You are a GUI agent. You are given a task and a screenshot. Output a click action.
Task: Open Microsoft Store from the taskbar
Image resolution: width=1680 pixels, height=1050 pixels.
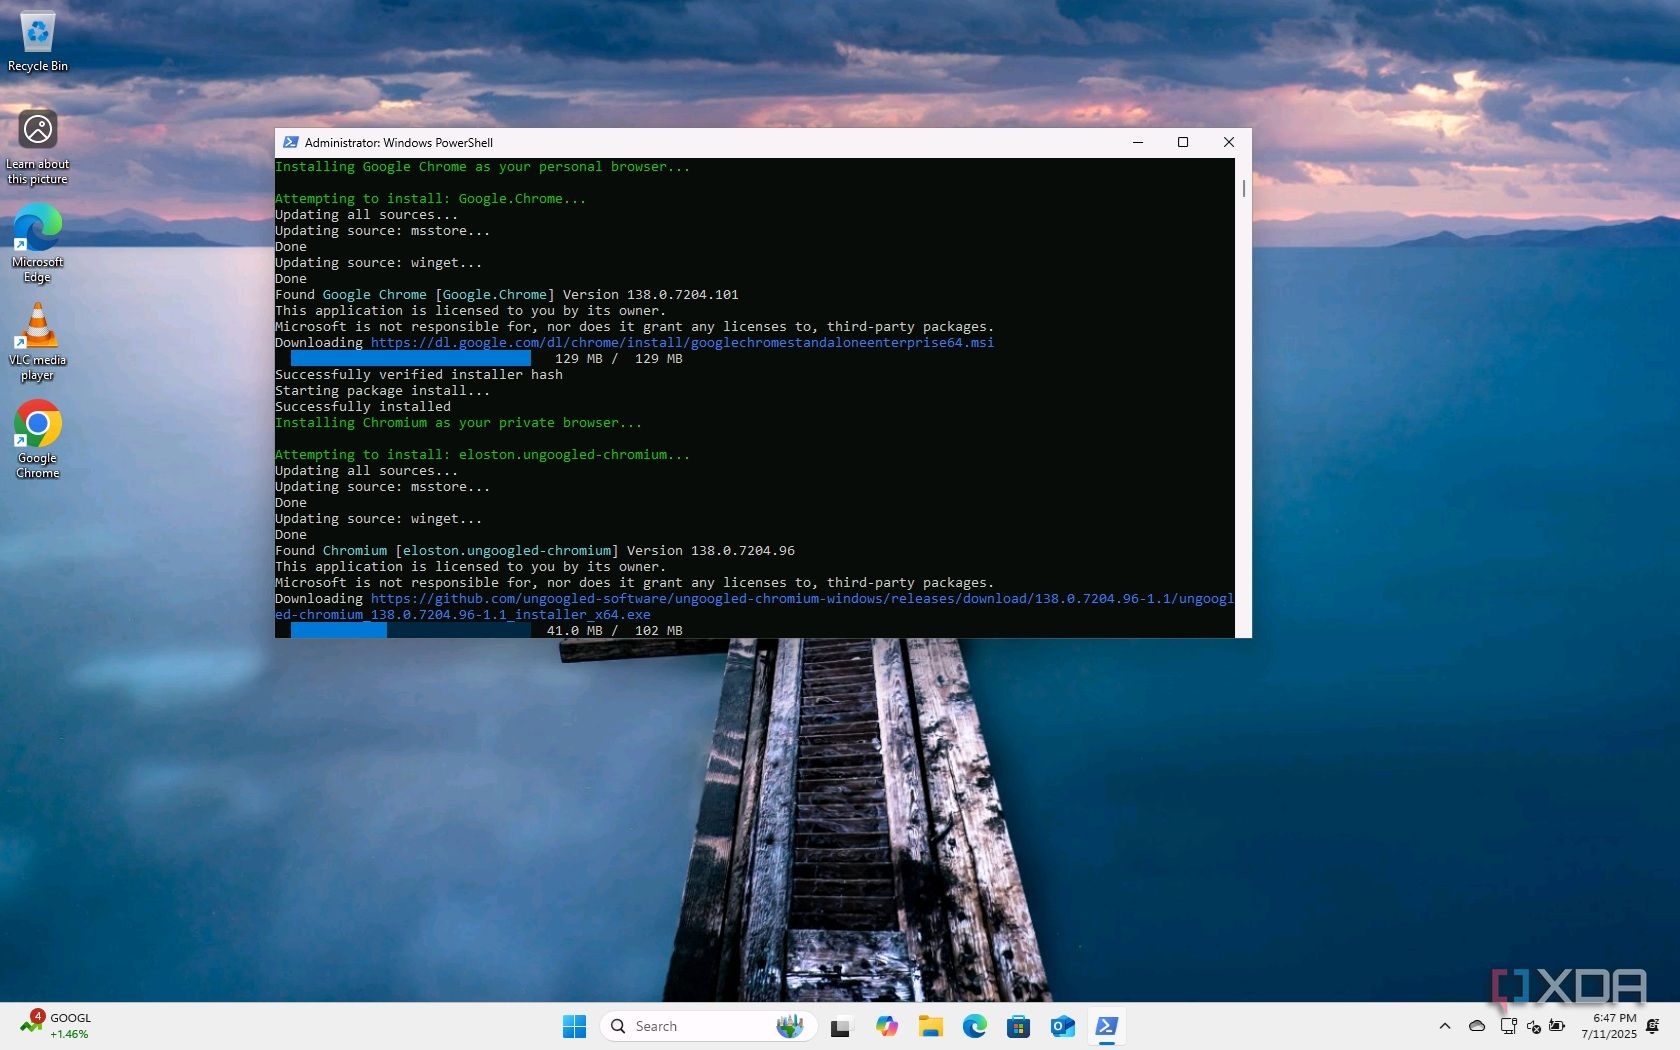(x=1018, y=1026)
